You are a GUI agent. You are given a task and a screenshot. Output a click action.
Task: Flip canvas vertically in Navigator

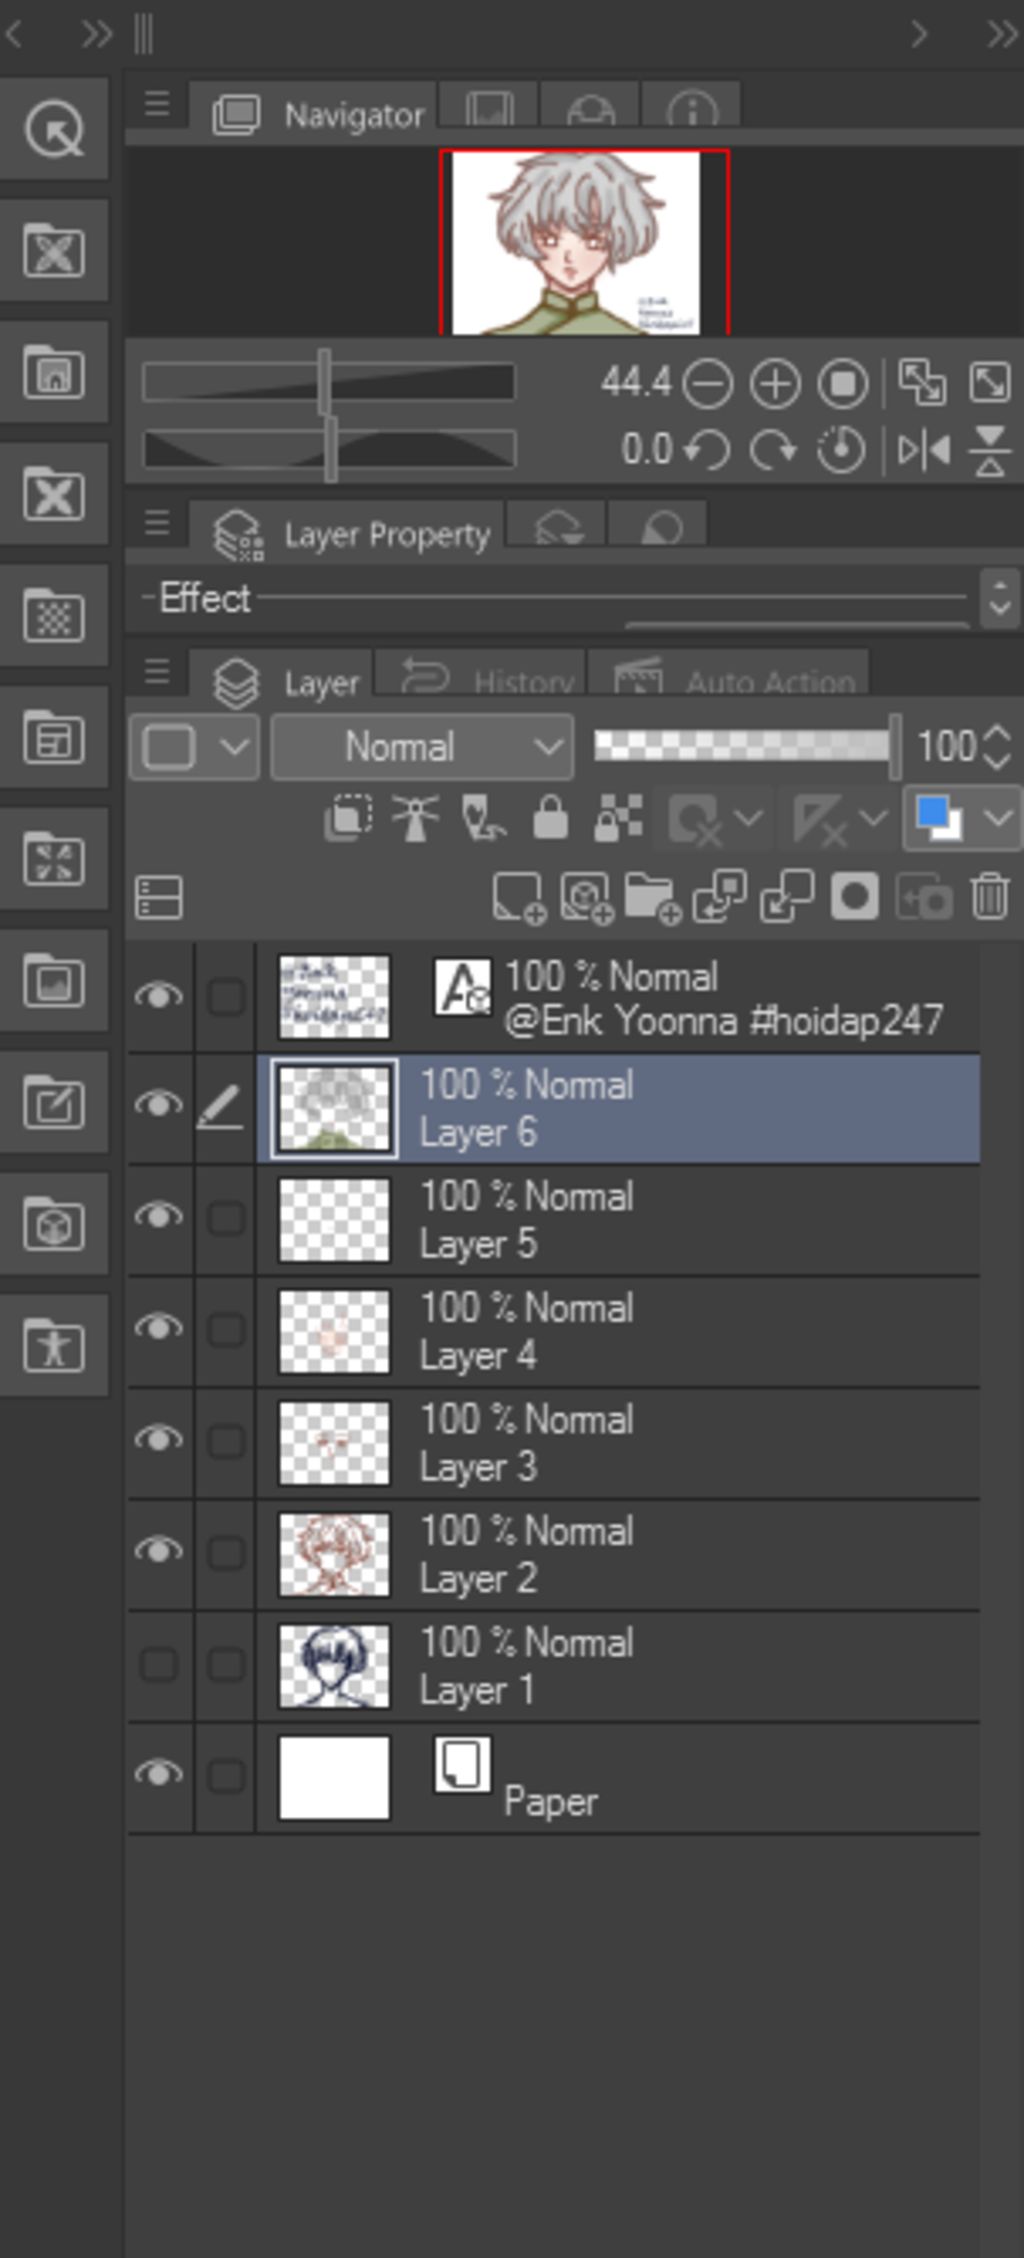pyautogui.click(x=989, y=450)
